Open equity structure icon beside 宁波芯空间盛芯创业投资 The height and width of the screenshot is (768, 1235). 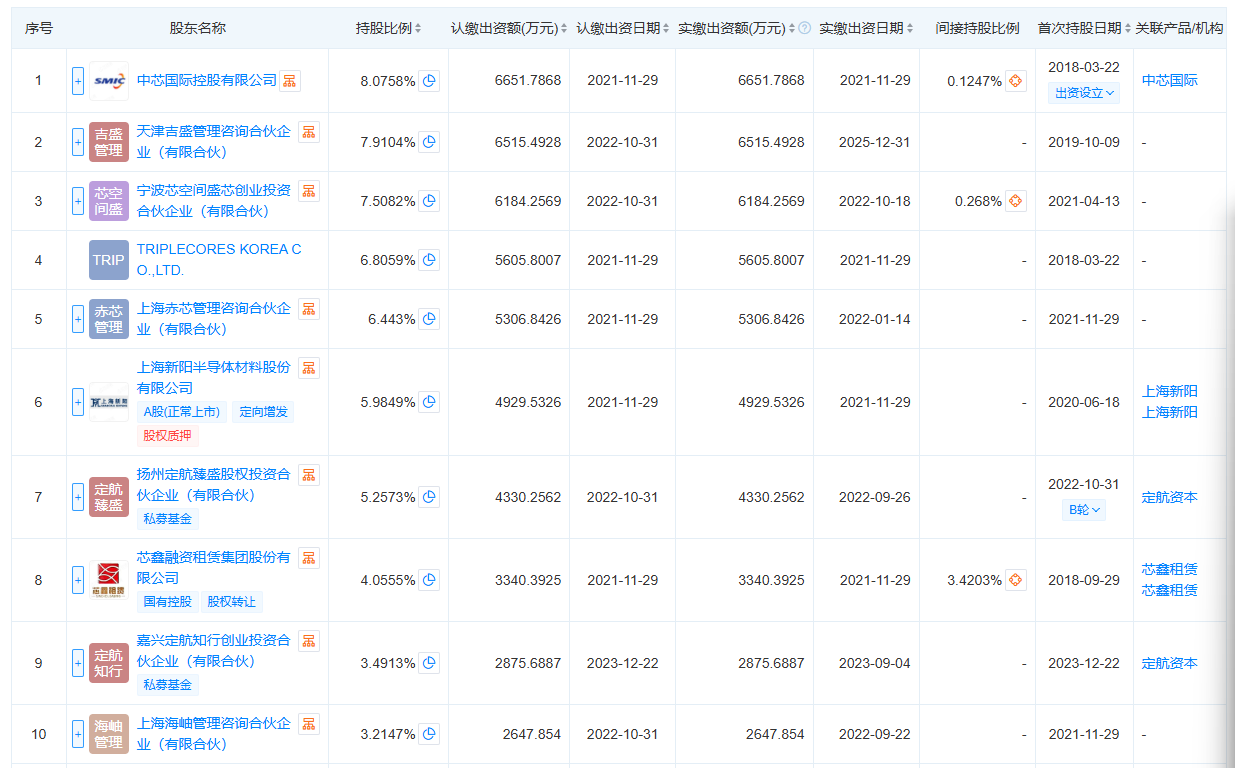point(309,191)
